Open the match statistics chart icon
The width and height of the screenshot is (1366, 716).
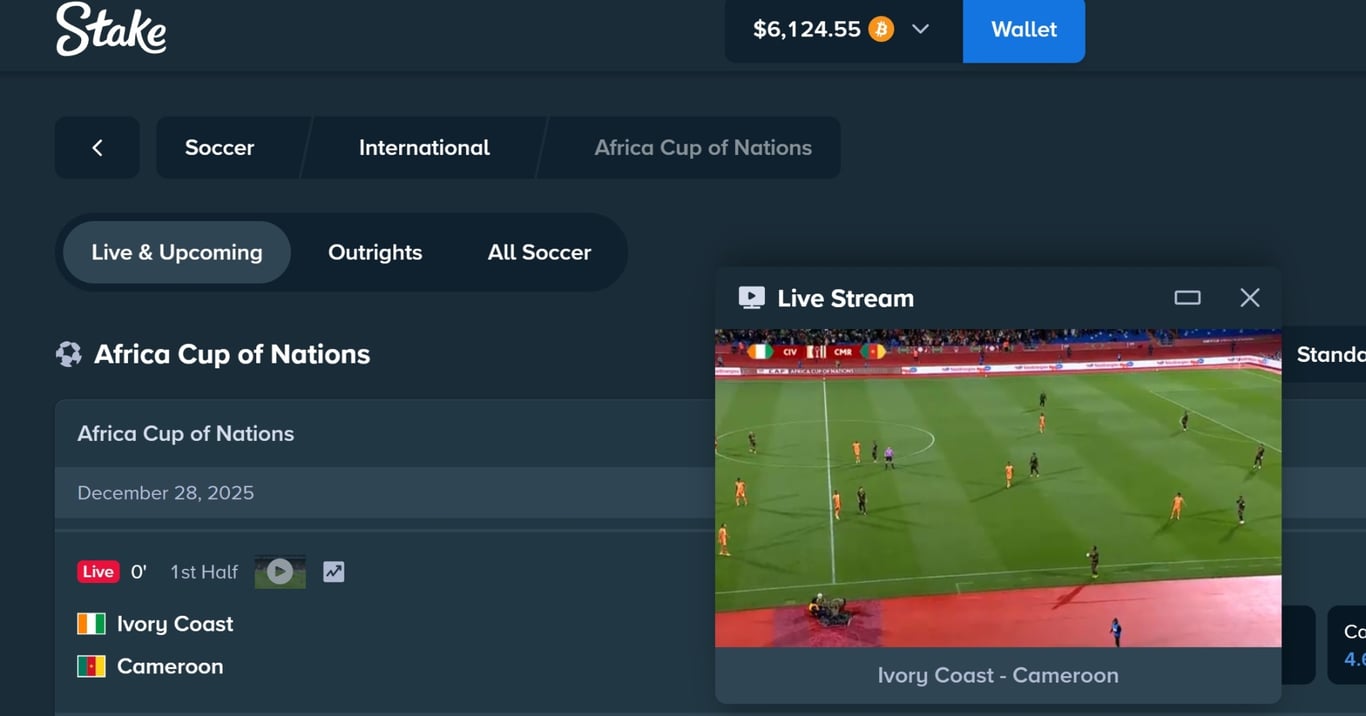[x=334, y=572]
